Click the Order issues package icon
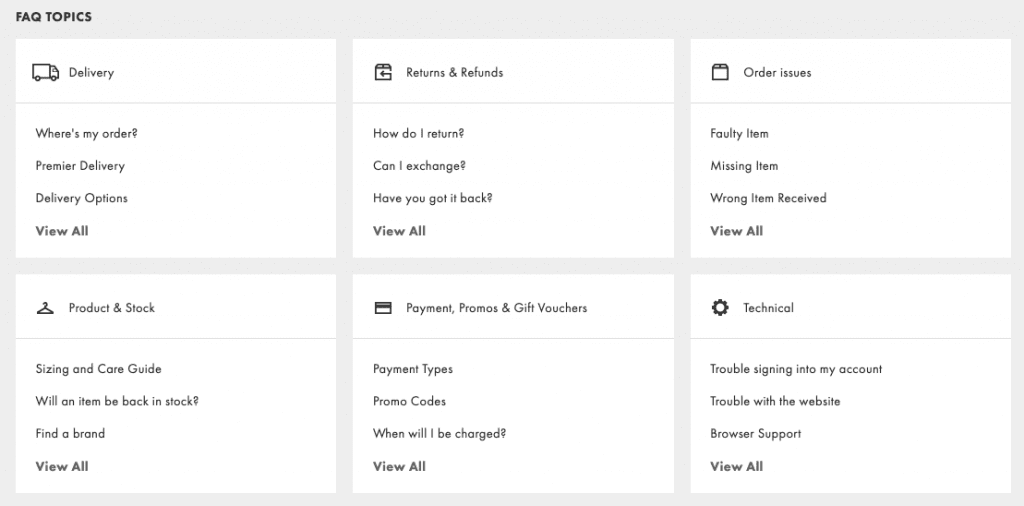The width and height of the screenshot is (1024, 506). point(720,72)
